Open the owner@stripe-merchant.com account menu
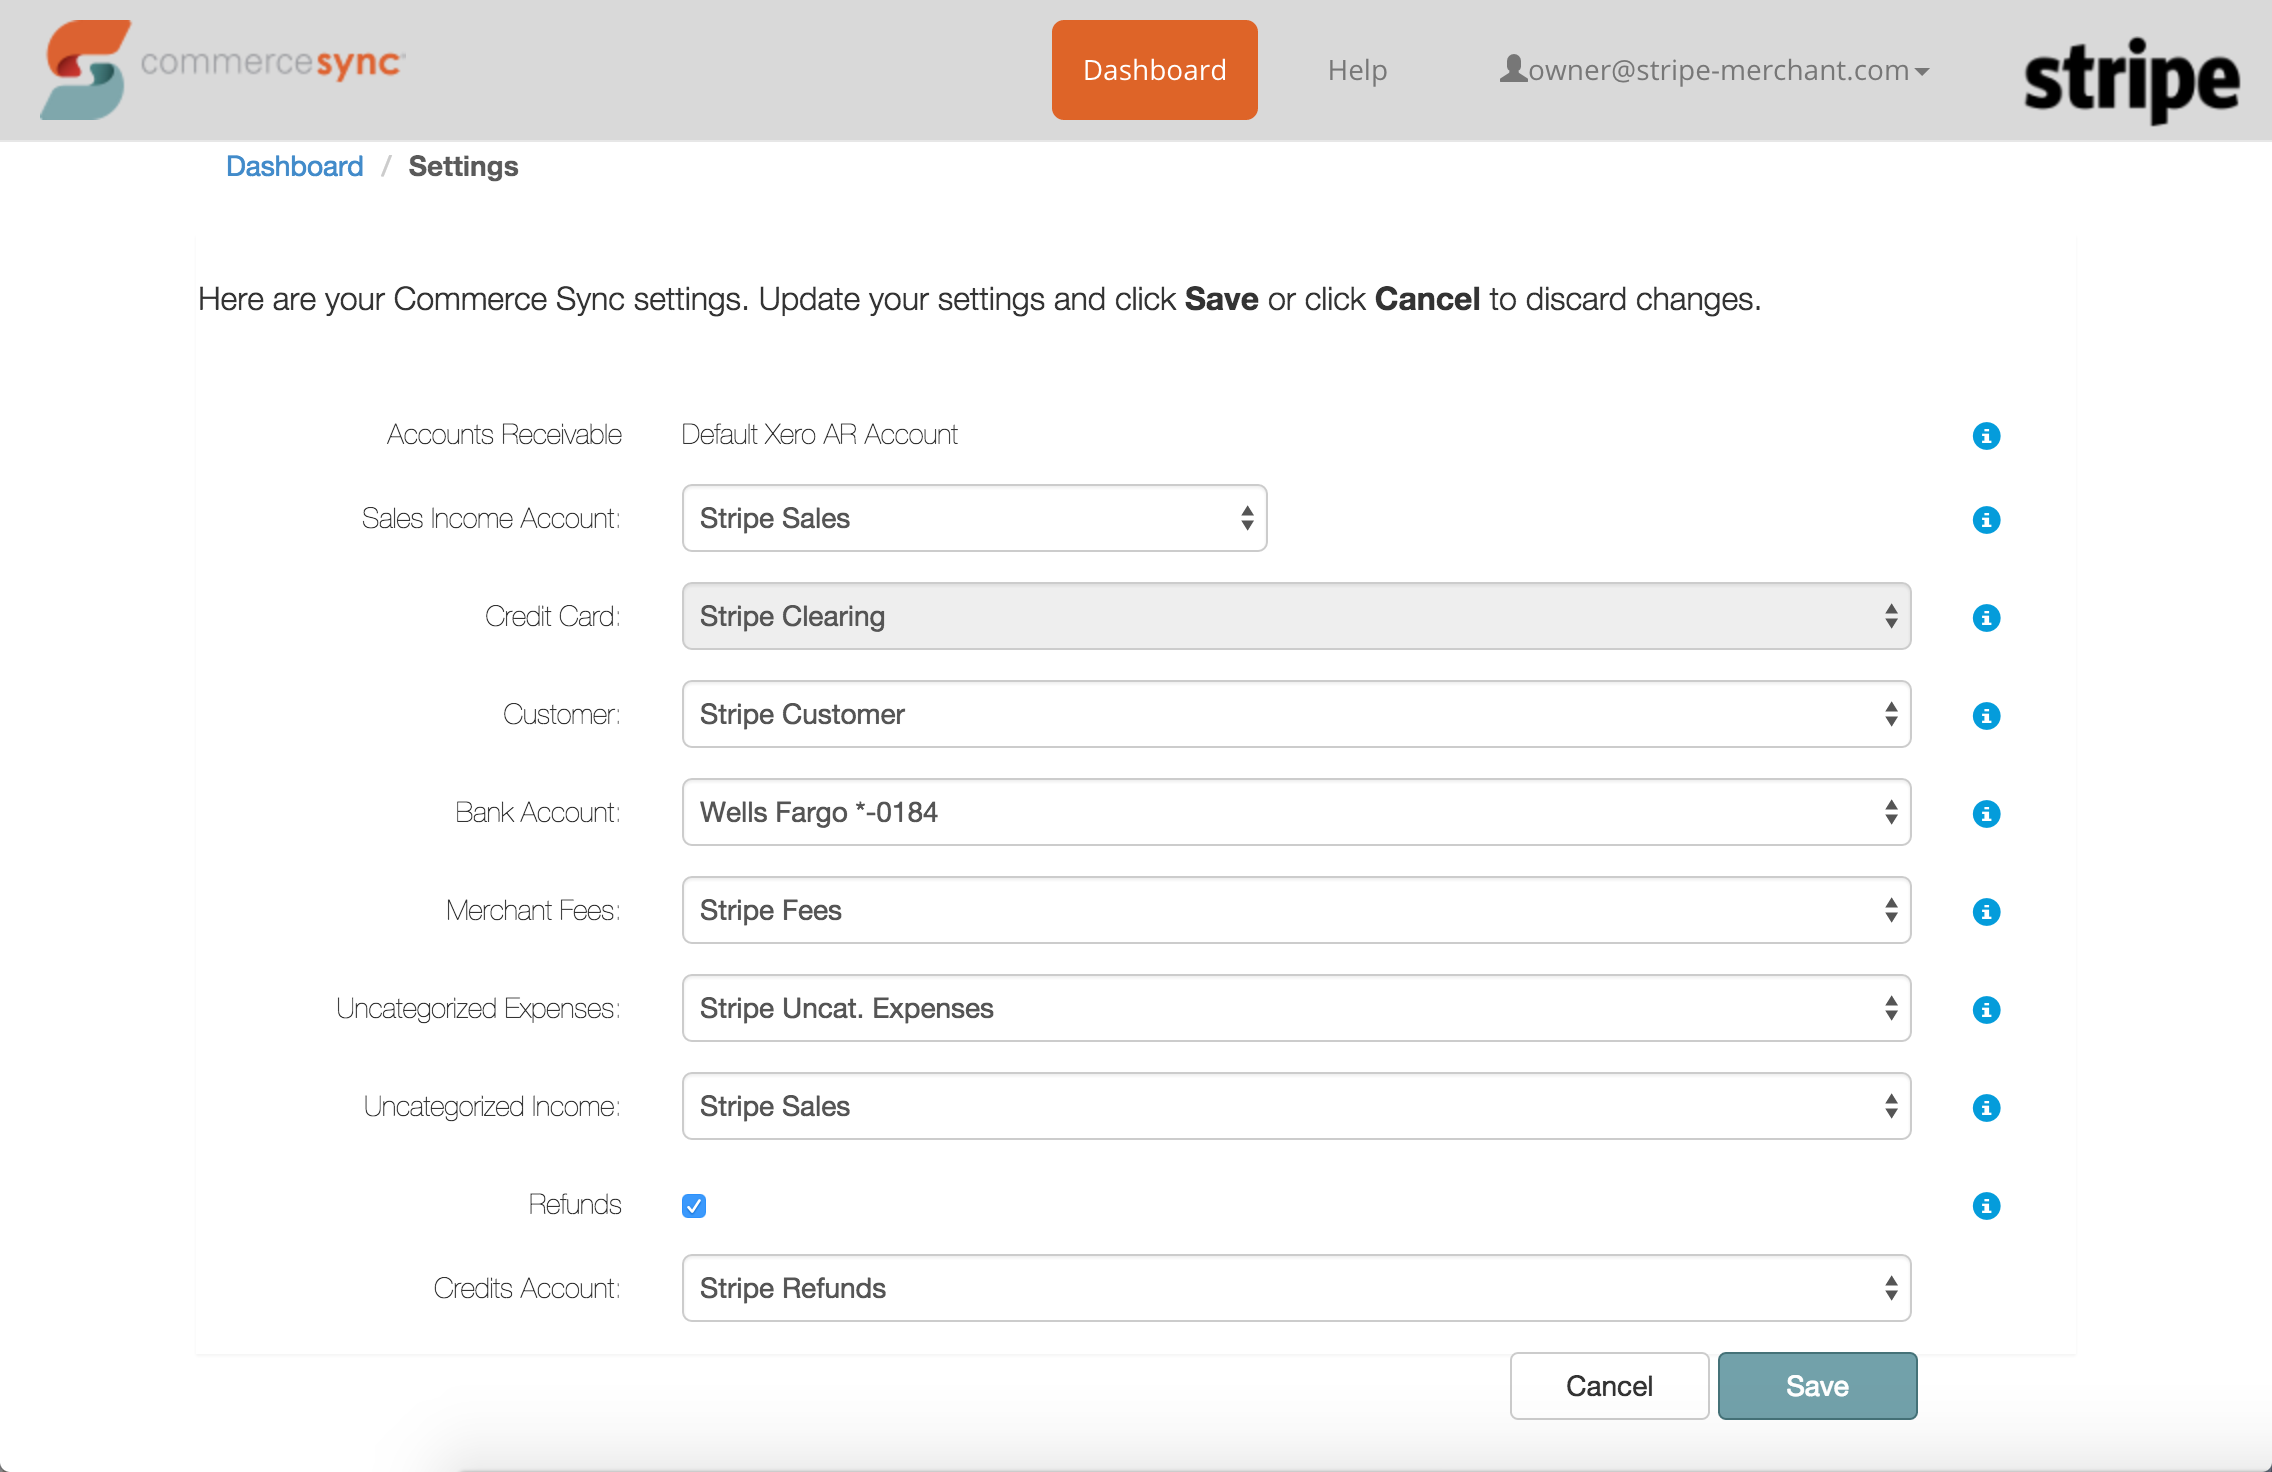Image resolution: width=2272 pixels, height=1472 pixels. [1715, 70]
